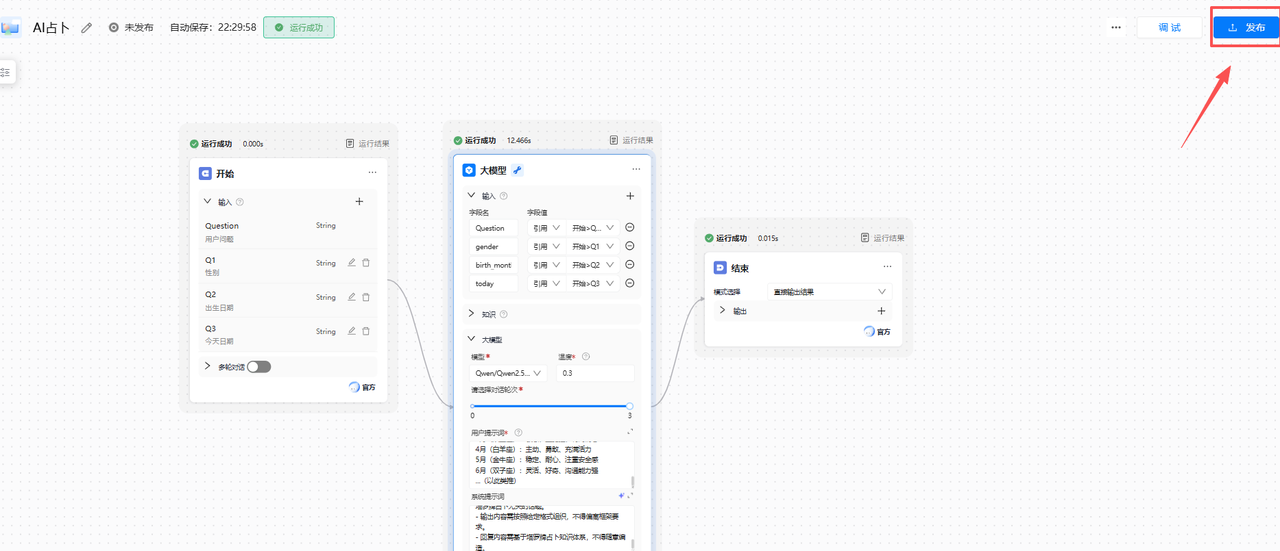Add an input with plus in 开始 node

click(360, 201)
